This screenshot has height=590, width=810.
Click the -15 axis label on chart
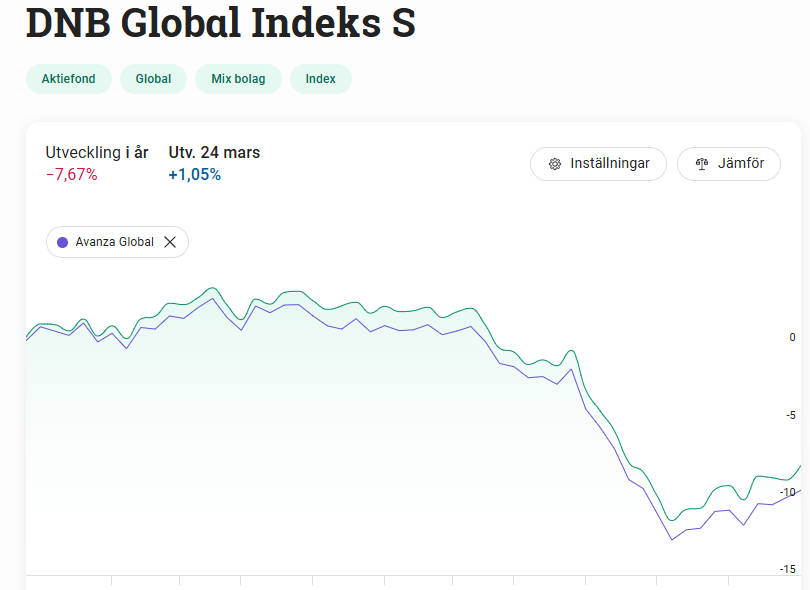(788, 569)
